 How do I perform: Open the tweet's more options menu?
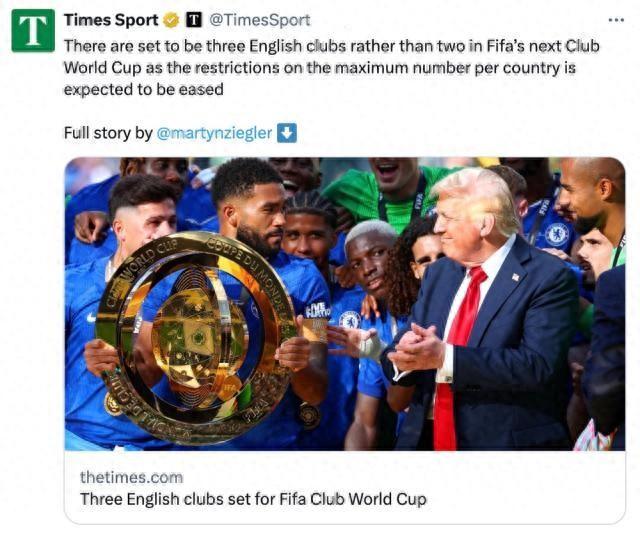pos(616,20)
